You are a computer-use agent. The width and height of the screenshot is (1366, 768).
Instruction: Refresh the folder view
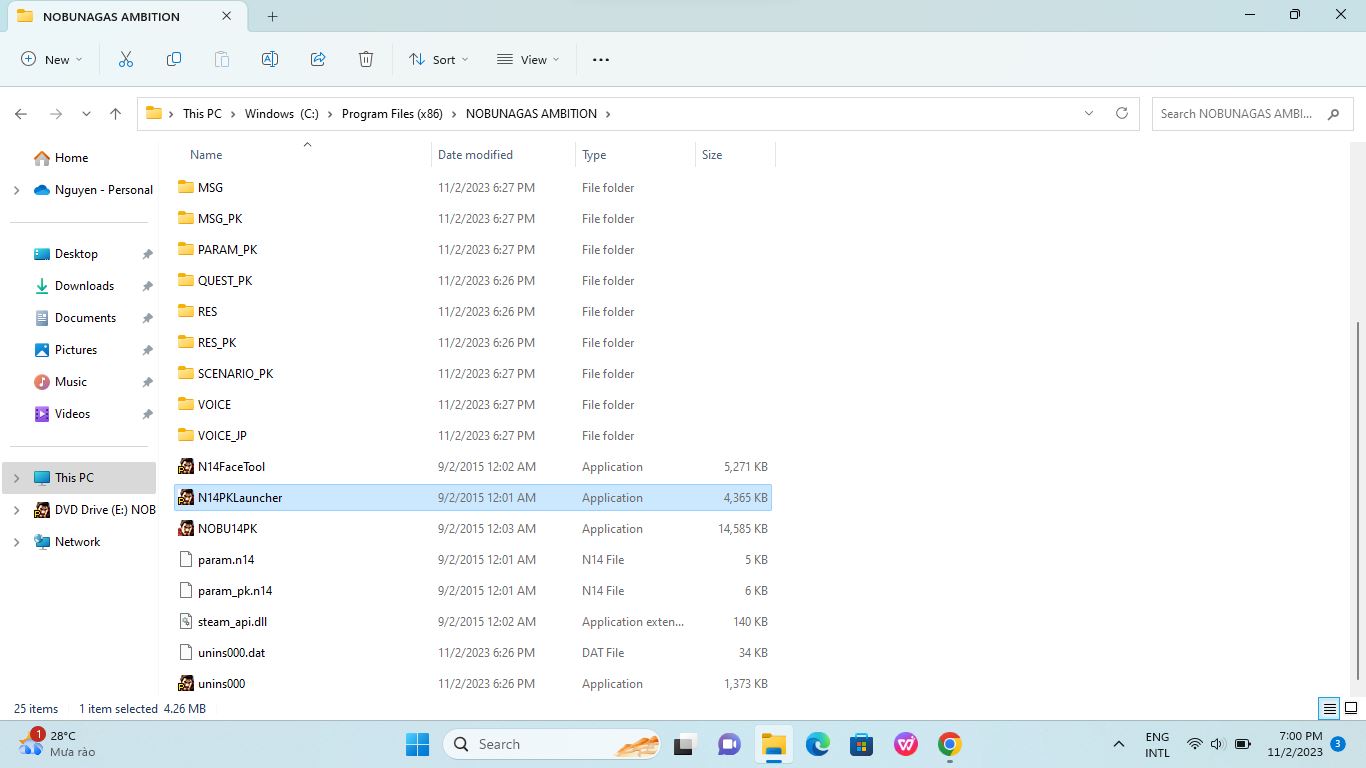pos(1121,113)
